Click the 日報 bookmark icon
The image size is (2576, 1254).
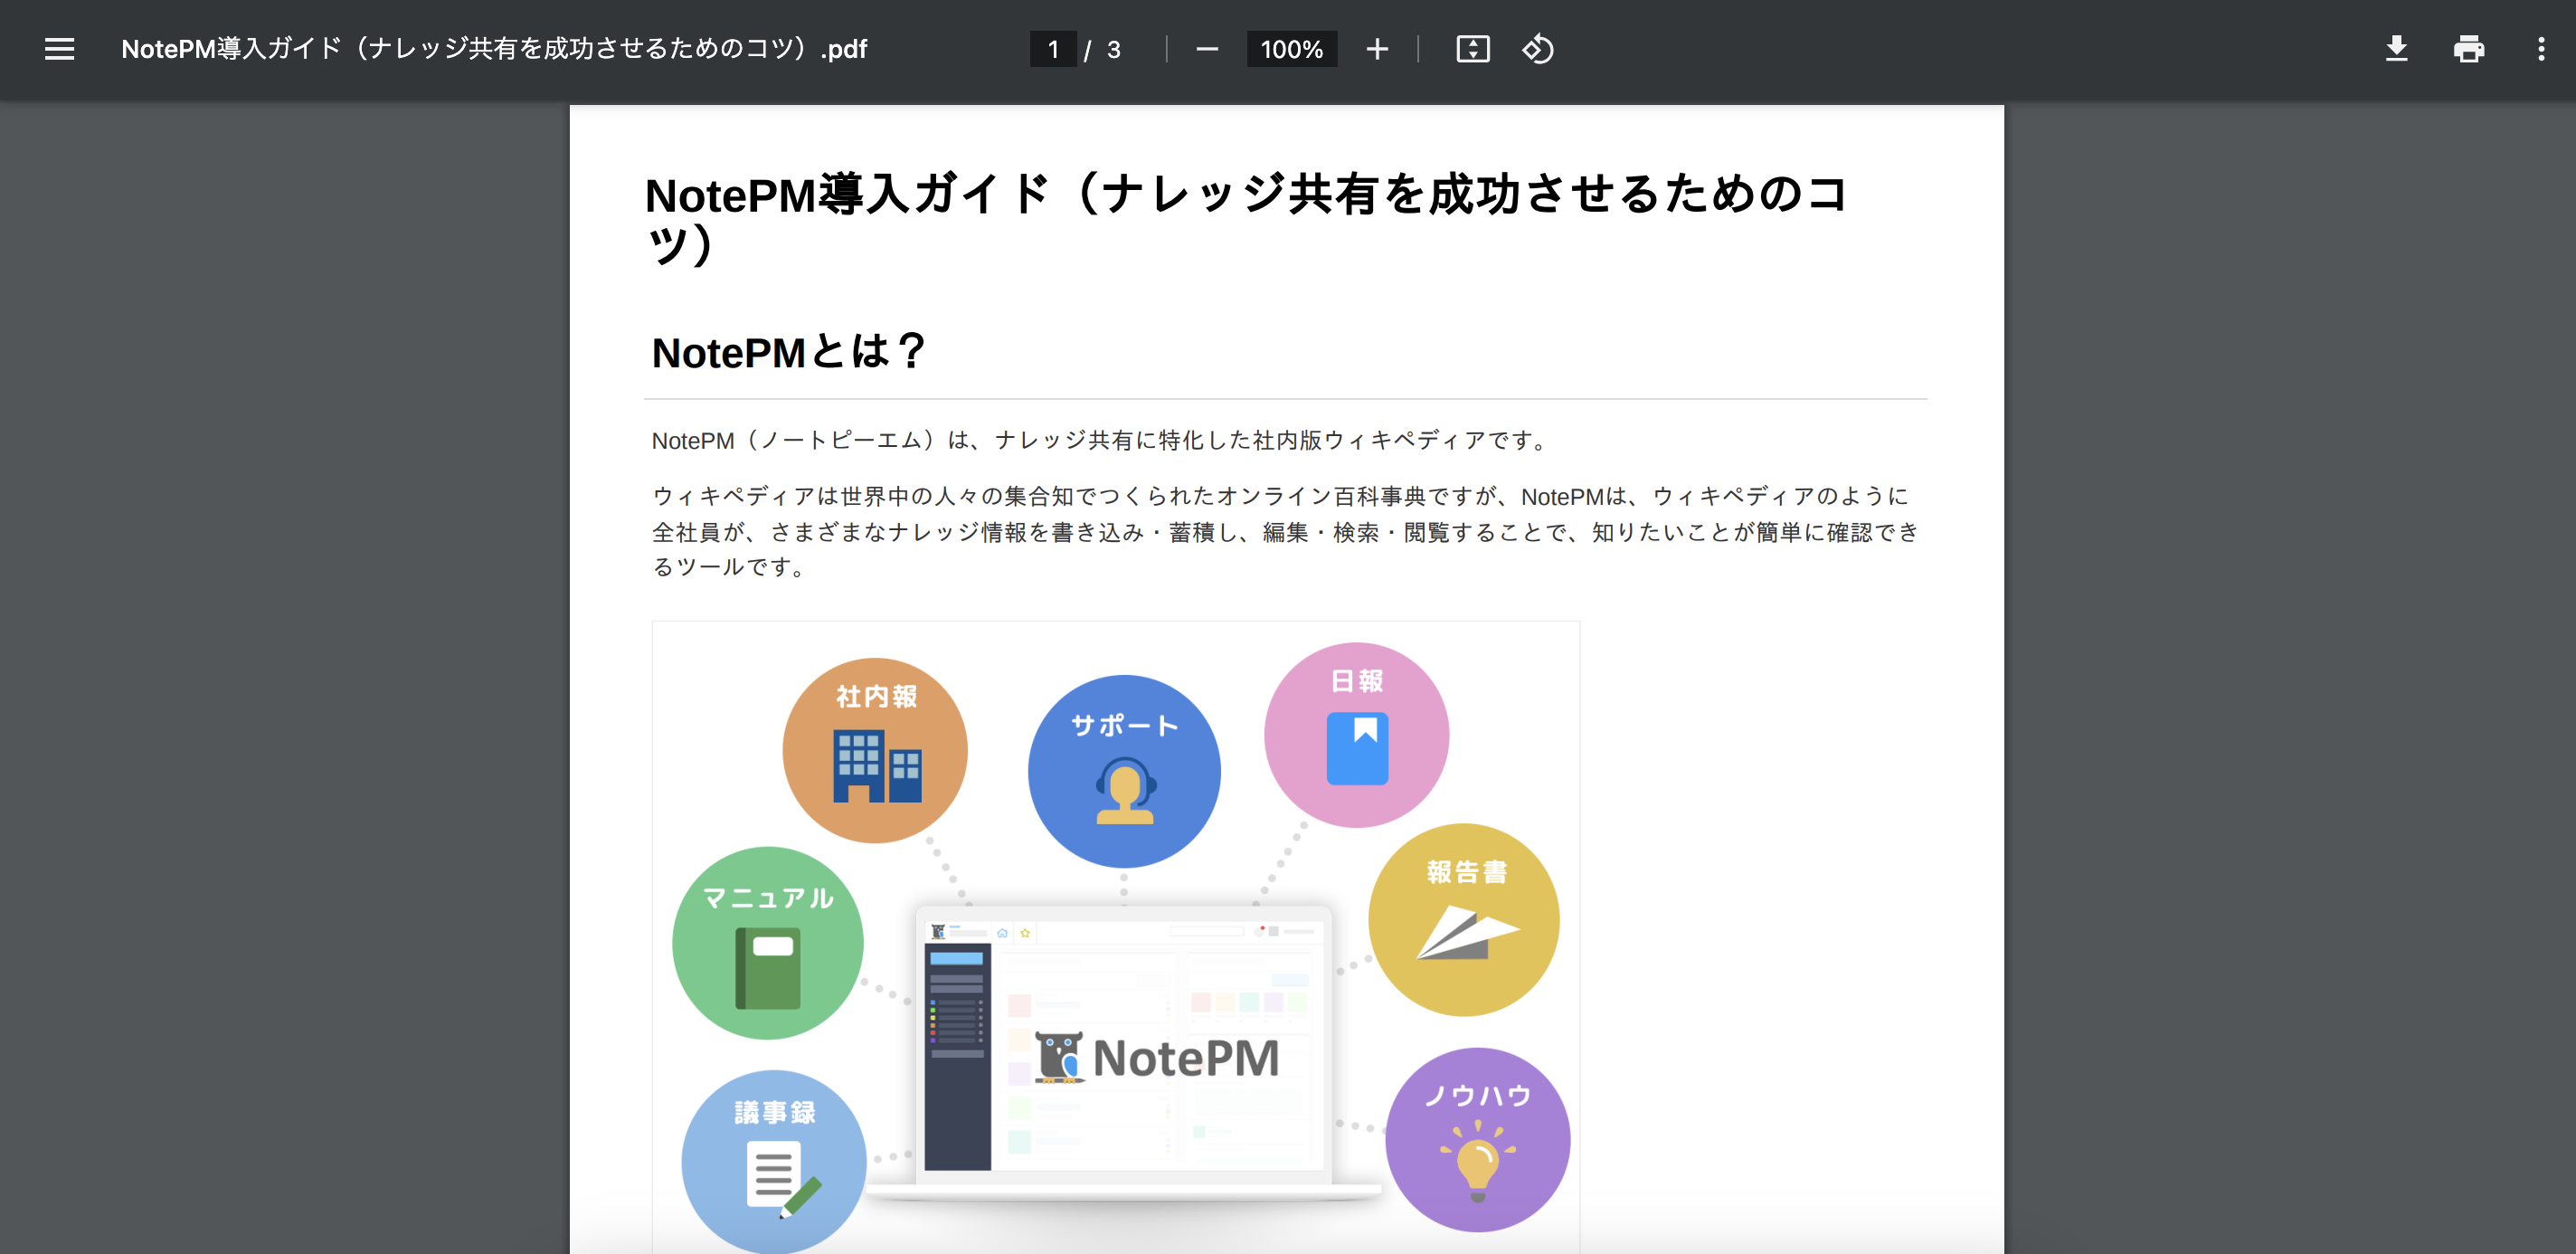pyautogui.click(x=1357, y=745)
